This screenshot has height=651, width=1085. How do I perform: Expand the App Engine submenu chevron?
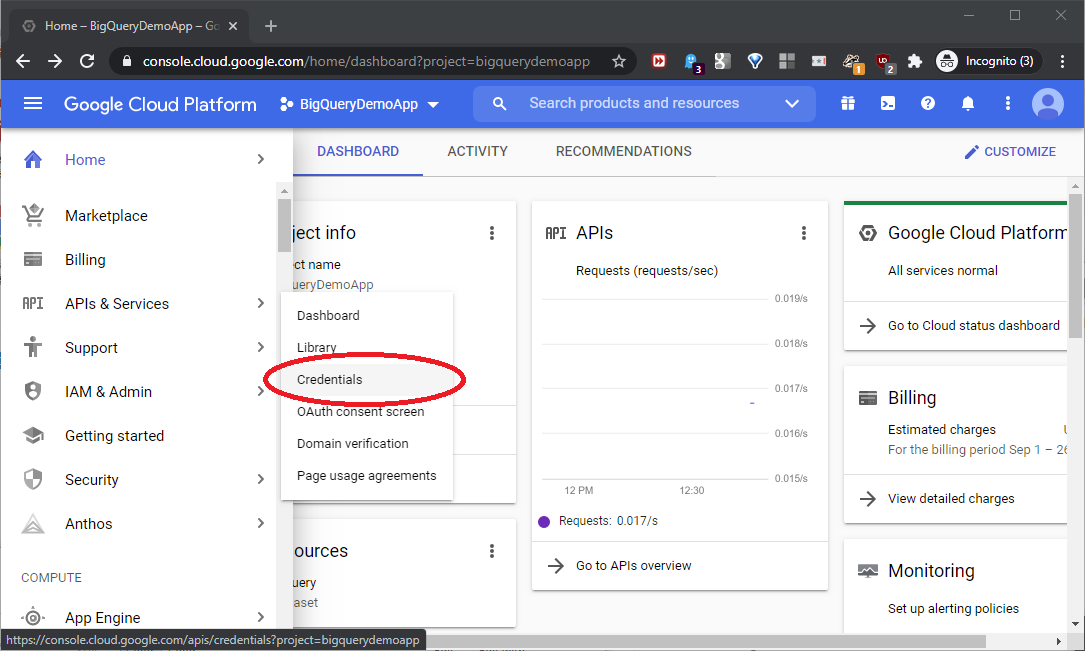260,616
